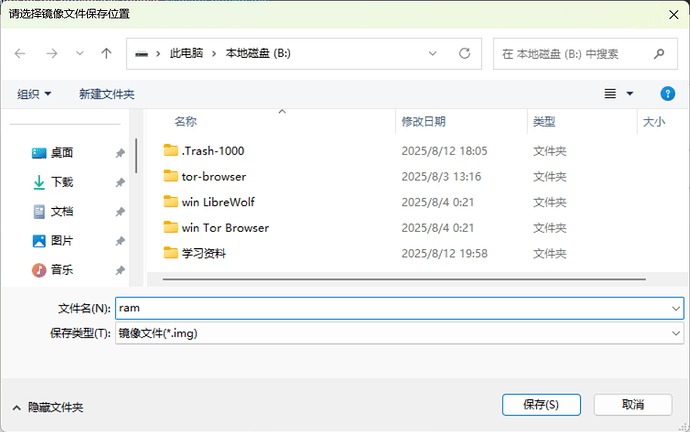Select the tor-browser folder
Screen dimensions: 690x432
click(214, 176)
